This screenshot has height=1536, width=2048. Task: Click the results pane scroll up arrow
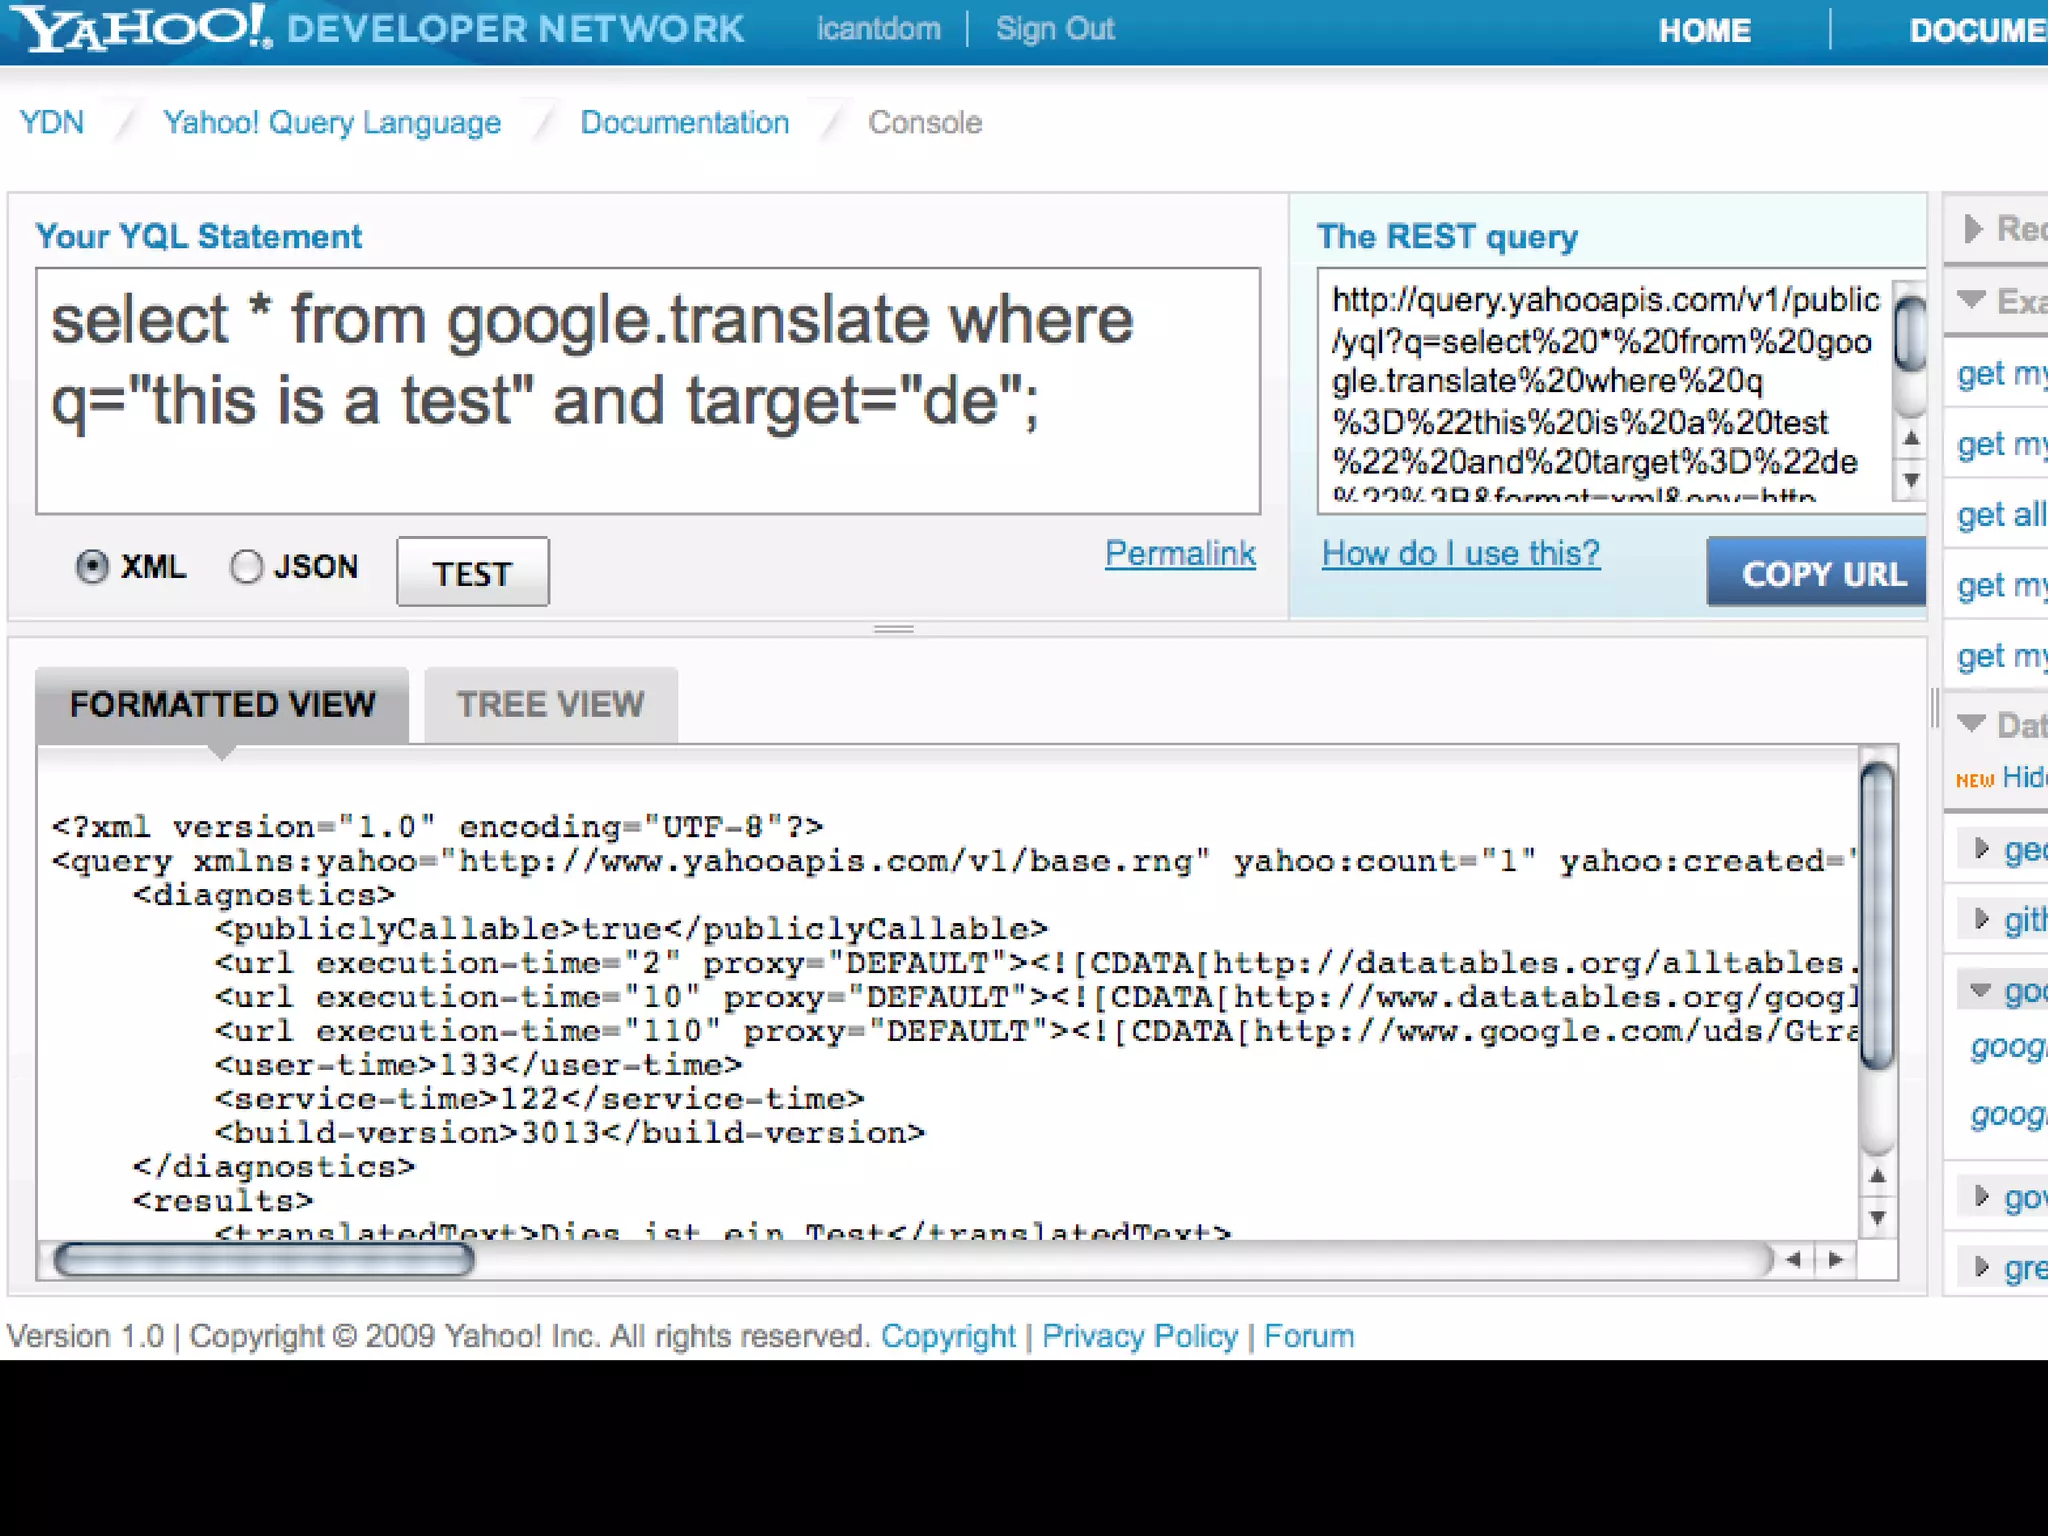1877,1176
